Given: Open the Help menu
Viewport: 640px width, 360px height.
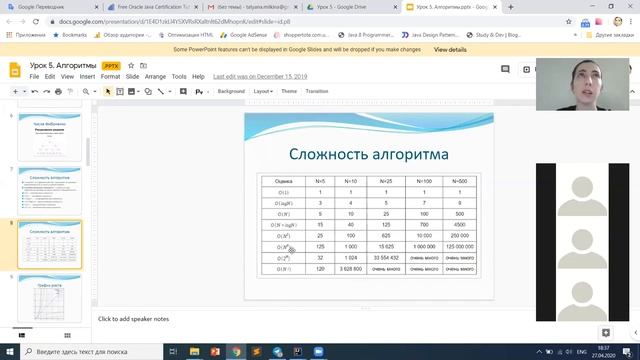Looking at the screenshot, I should coord(198,77).
